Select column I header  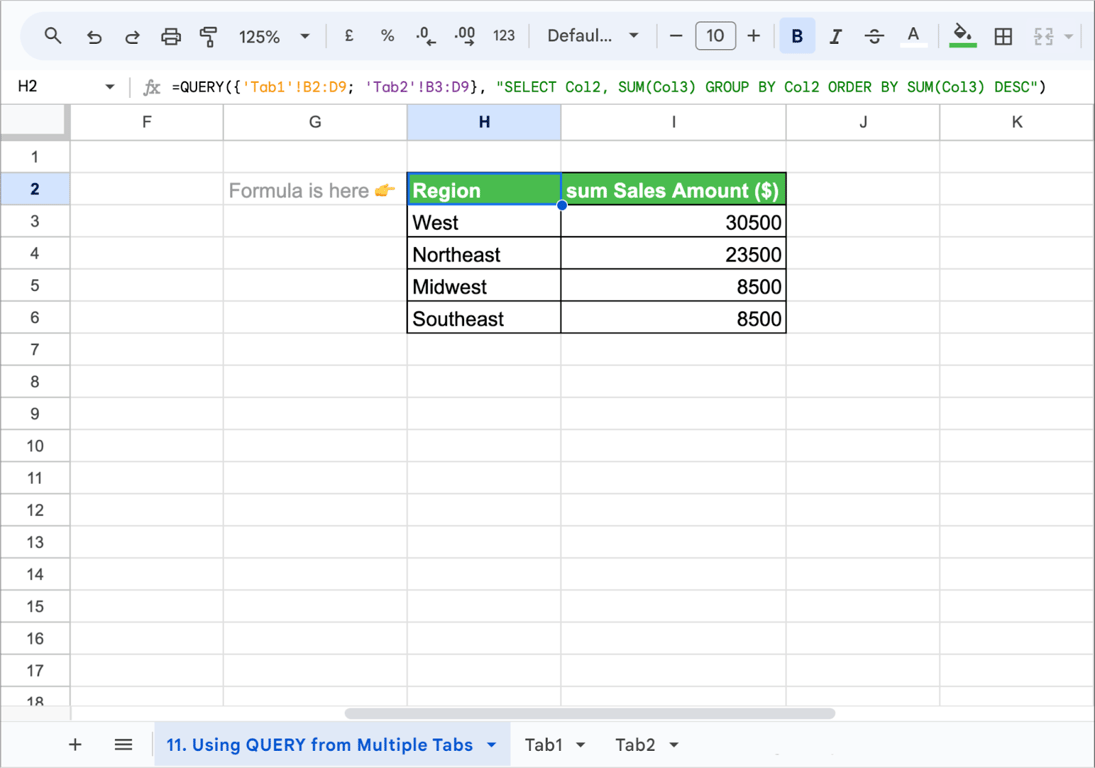pyautogui.click(x=674, y=122)
